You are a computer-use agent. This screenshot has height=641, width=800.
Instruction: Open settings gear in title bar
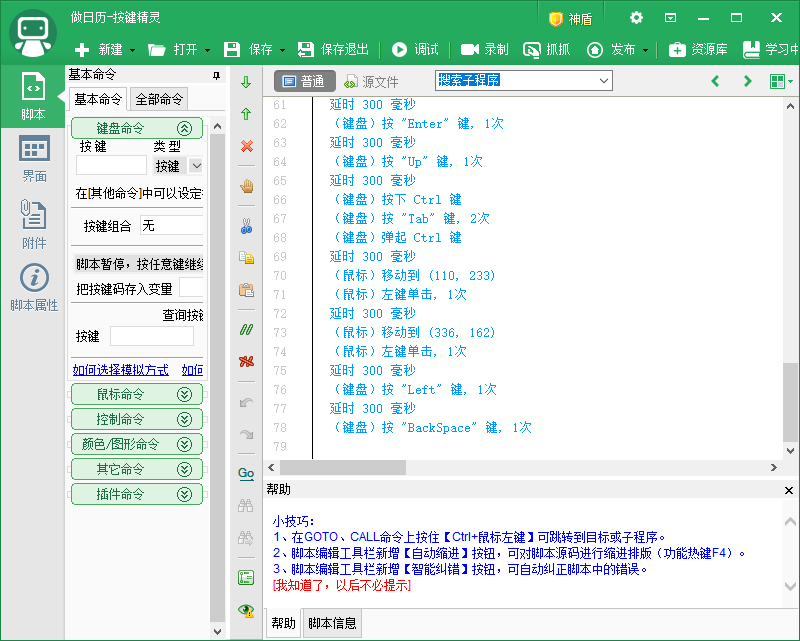(636, 18)
